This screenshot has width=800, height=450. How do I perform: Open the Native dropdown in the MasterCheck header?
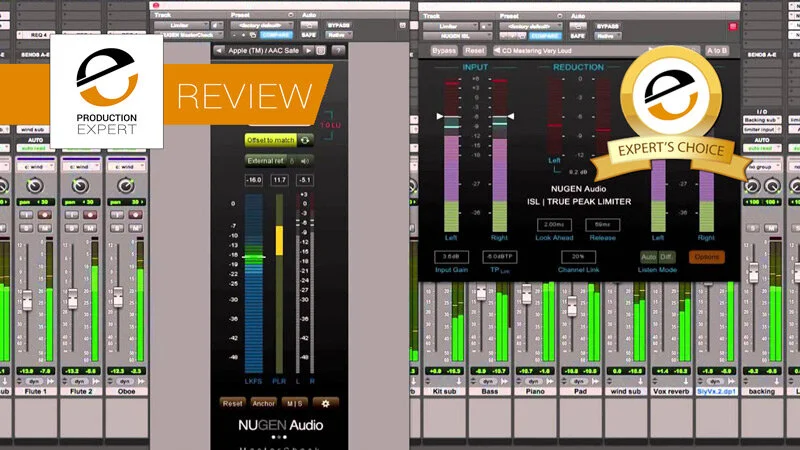click(x=339, y=35)
